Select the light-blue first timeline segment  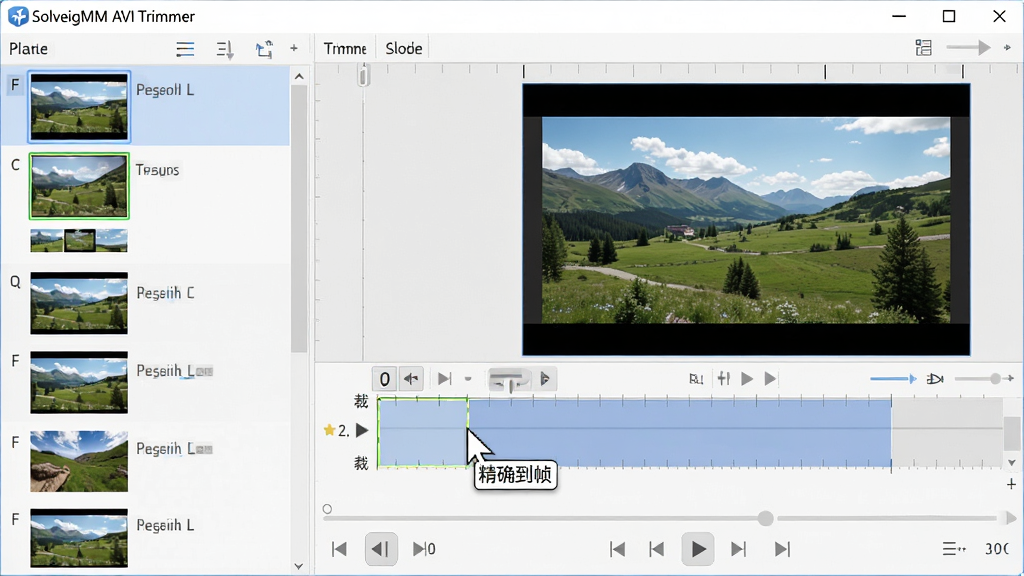point(423,432)
